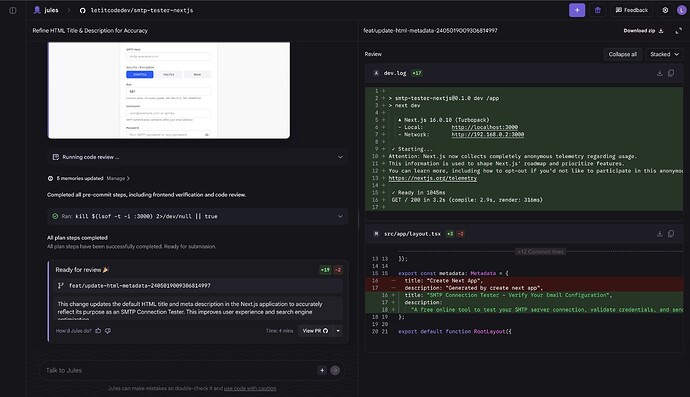
Task: Click the green check icon beside Ran command
Action: [x=55, y=216]
